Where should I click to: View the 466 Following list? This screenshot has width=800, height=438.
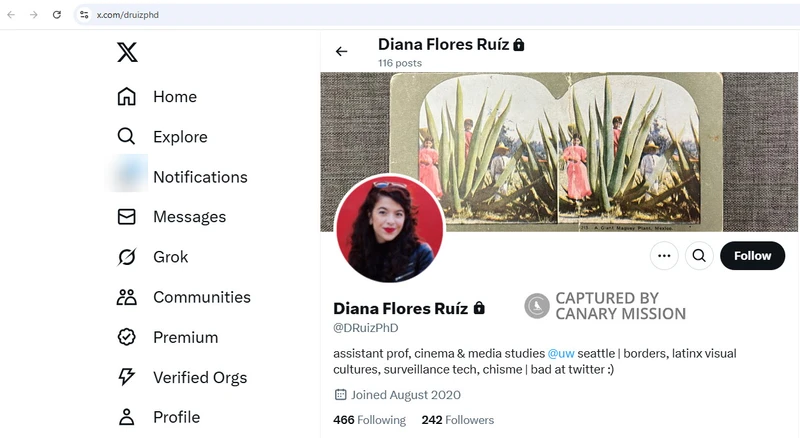(369, 420)
